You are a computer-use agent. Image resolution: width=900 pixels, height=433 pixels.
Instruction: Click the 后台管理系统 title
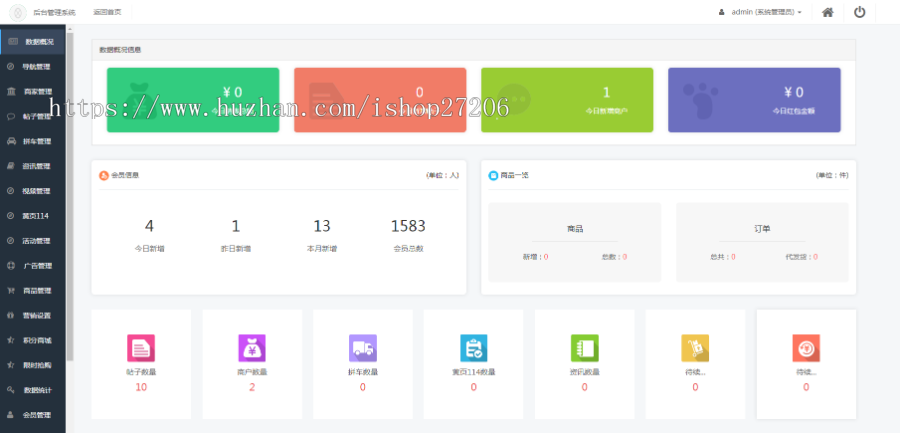coord(54,12)
